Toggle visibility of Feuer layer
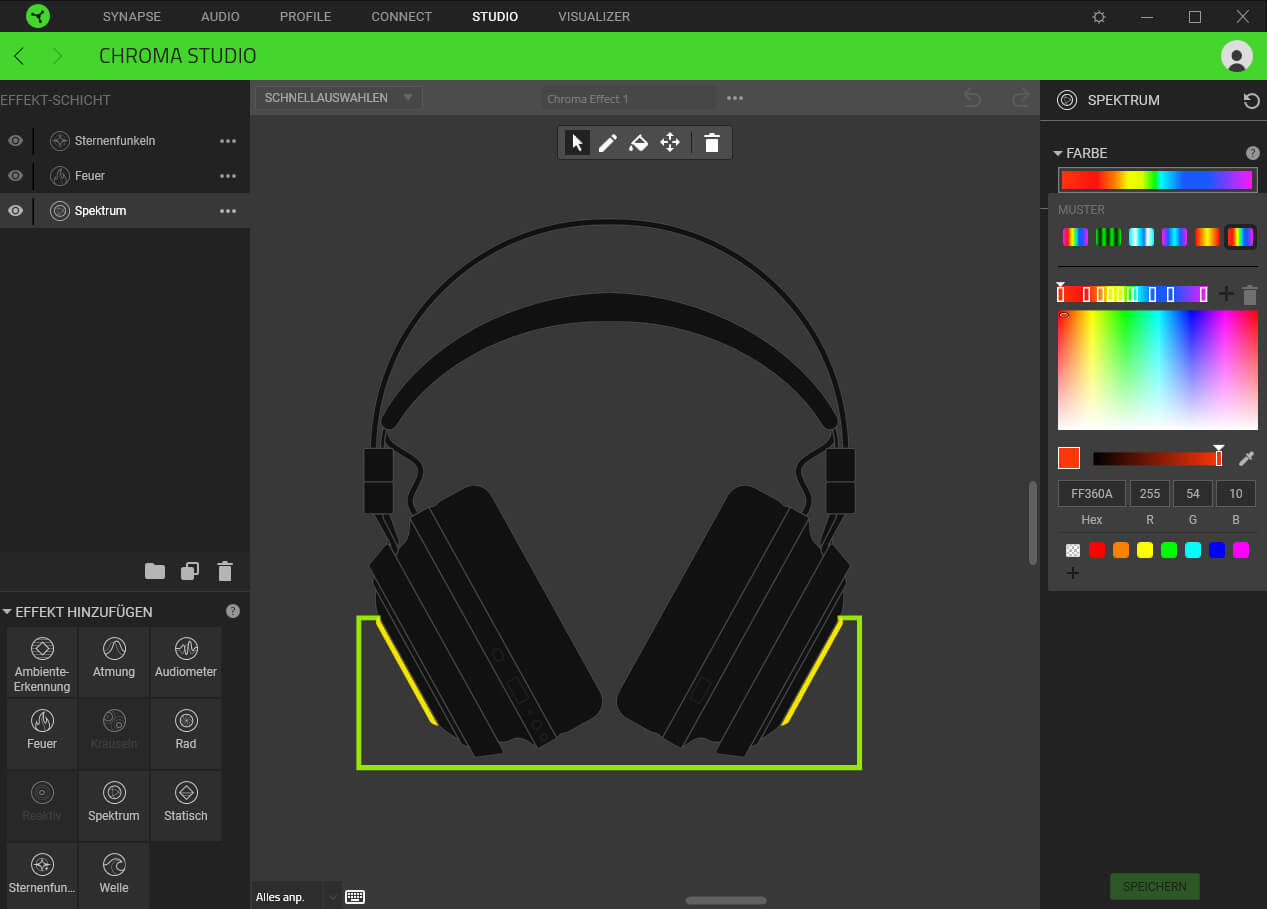Image resolution: width=1267 pixels, height=909 pixels. (15, 176)
